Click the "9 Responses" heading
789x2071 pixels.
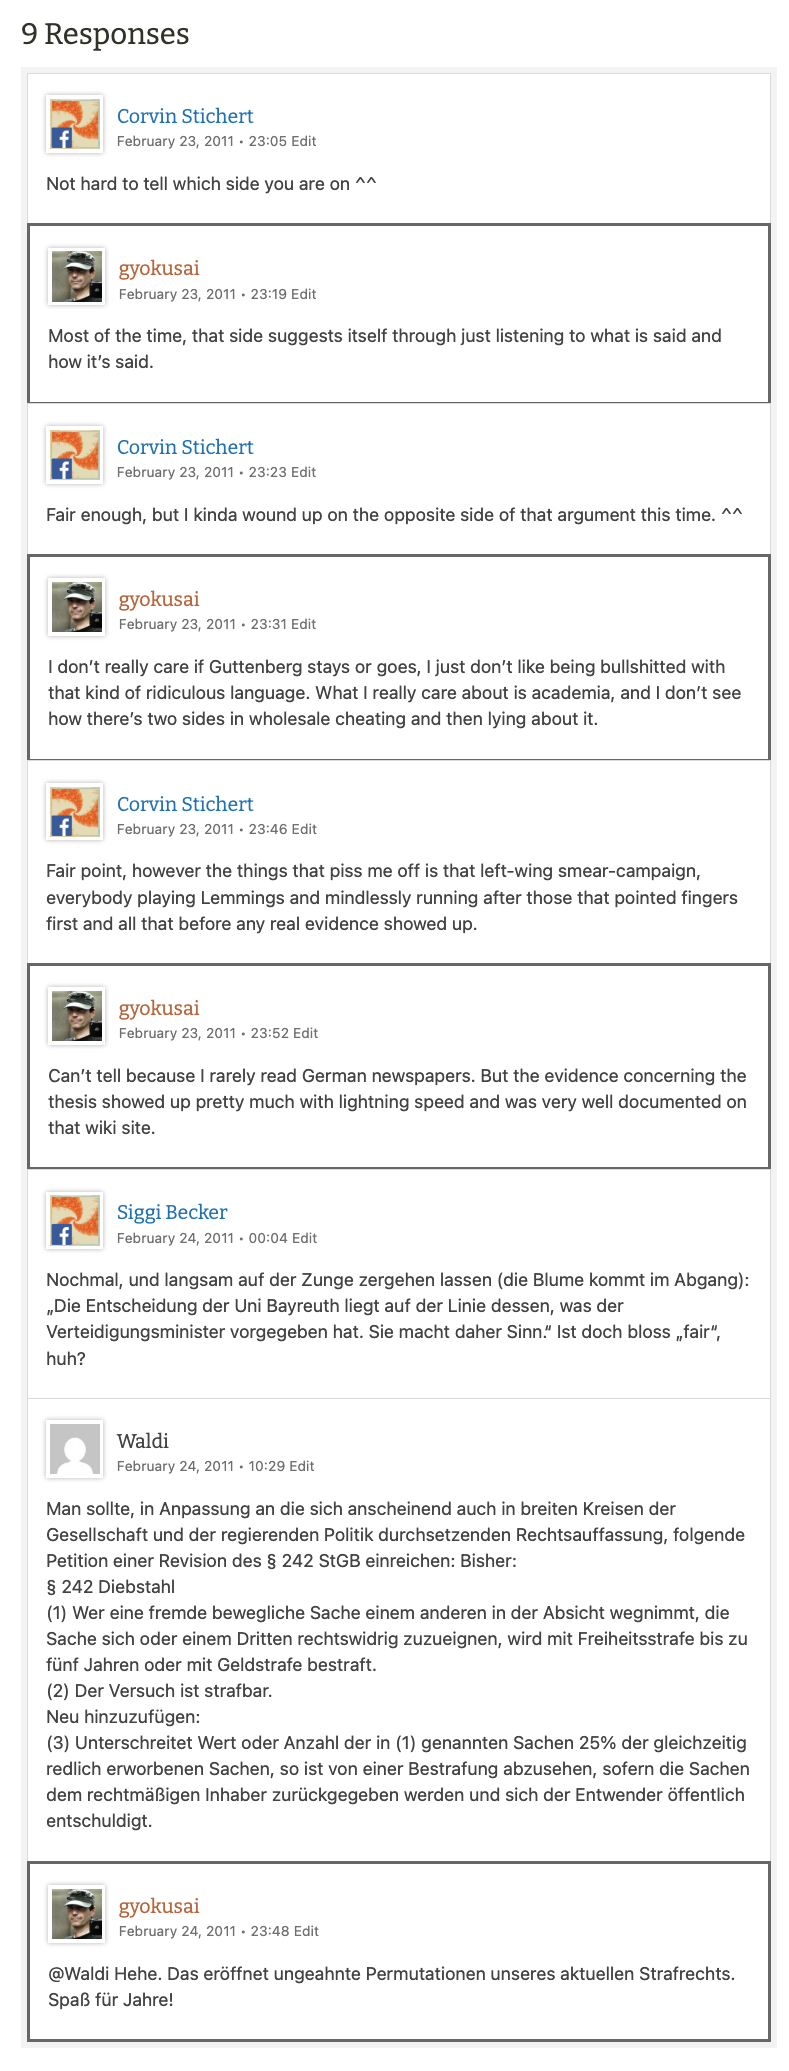105,34
